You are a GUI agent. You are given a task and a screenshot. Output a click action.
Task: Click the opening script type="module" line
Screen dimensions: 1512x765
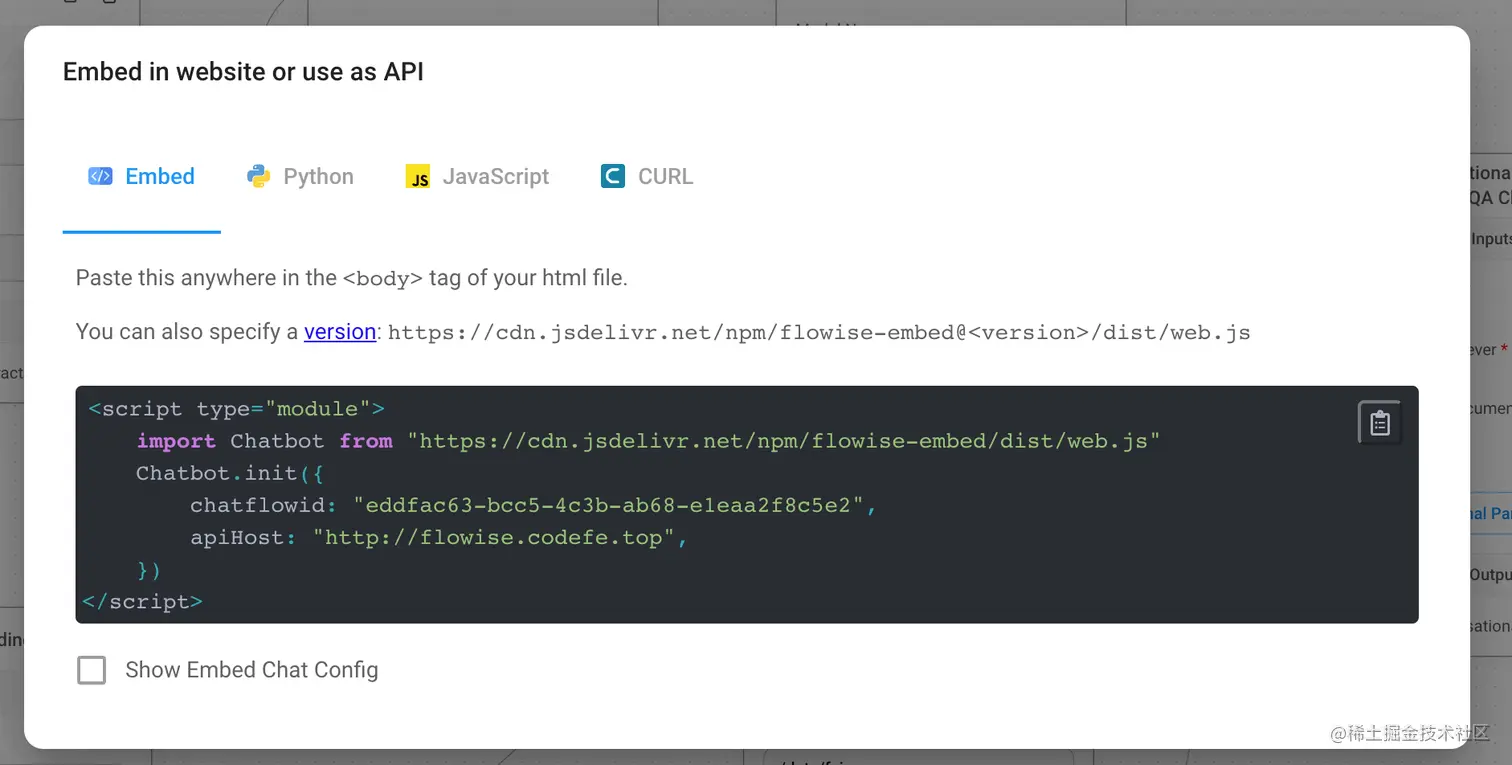tap(237, 409)
